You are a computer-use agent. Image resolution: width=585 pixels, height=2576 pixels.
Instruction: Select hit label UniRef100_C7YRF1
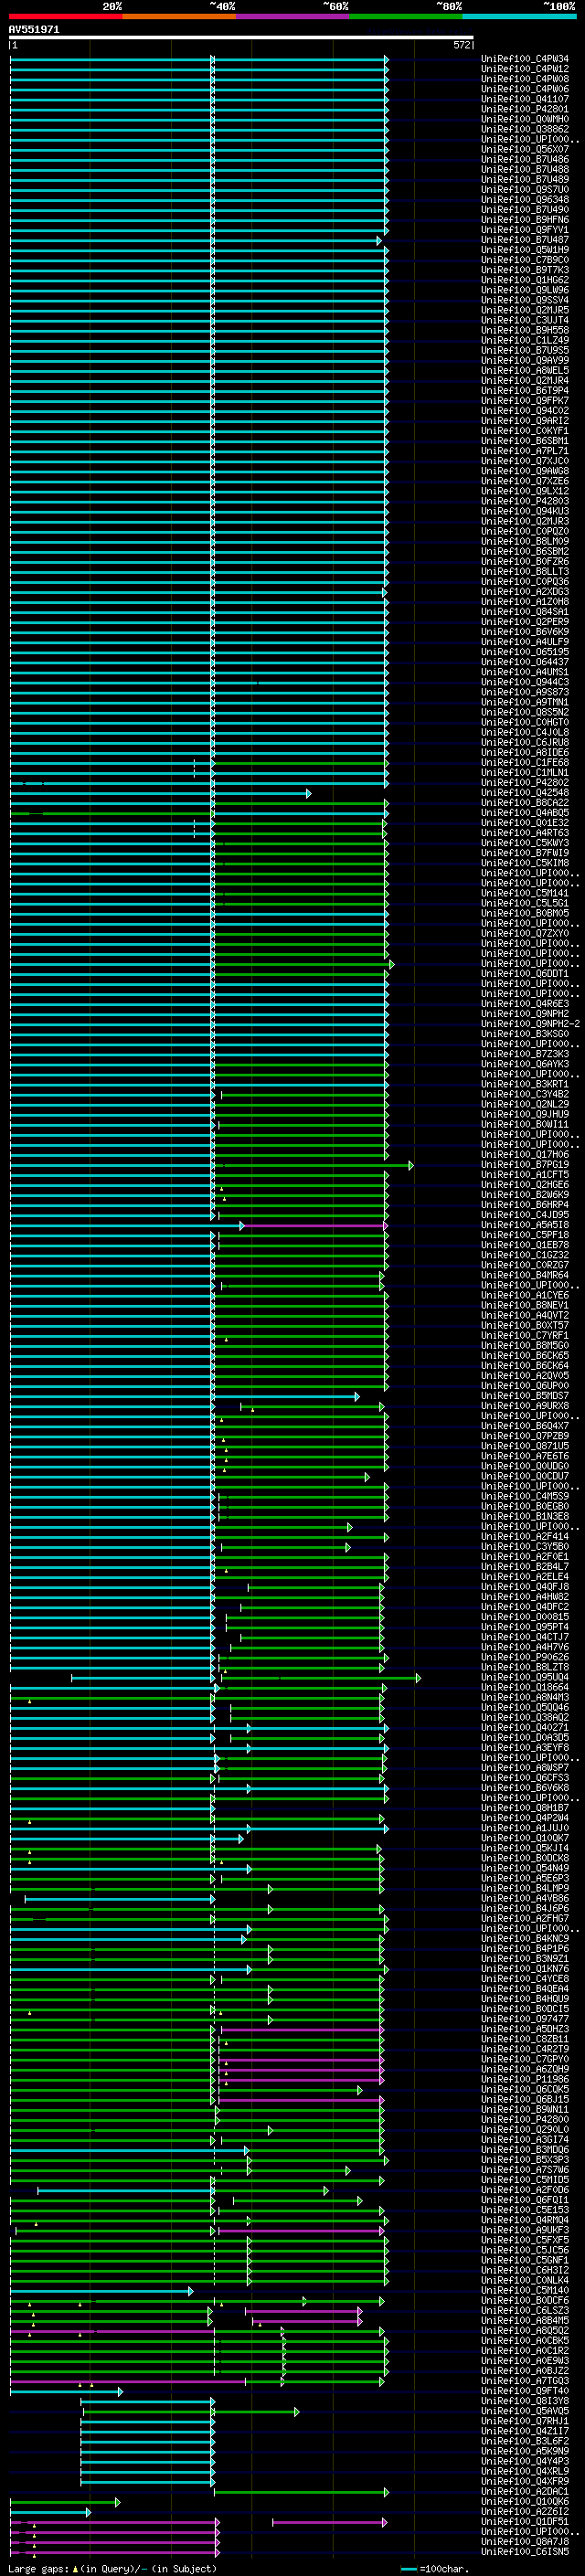point(525,1336)
